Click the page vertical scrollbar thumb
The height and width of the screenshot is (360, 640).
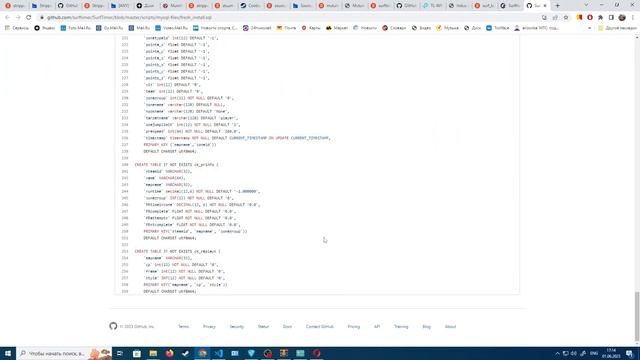coord(637,316)
